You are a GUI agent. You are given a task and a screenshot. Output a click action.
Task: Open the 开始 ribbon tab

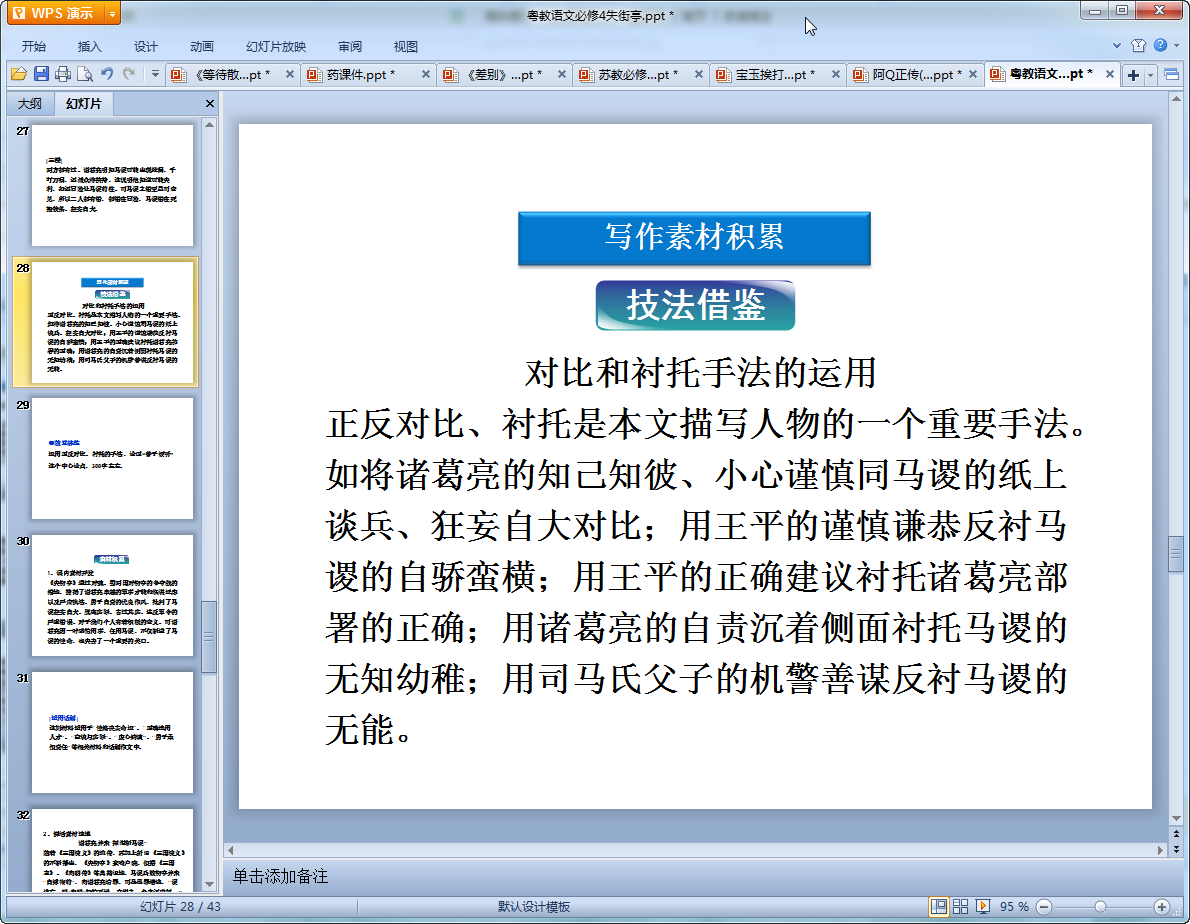[33, 46]
